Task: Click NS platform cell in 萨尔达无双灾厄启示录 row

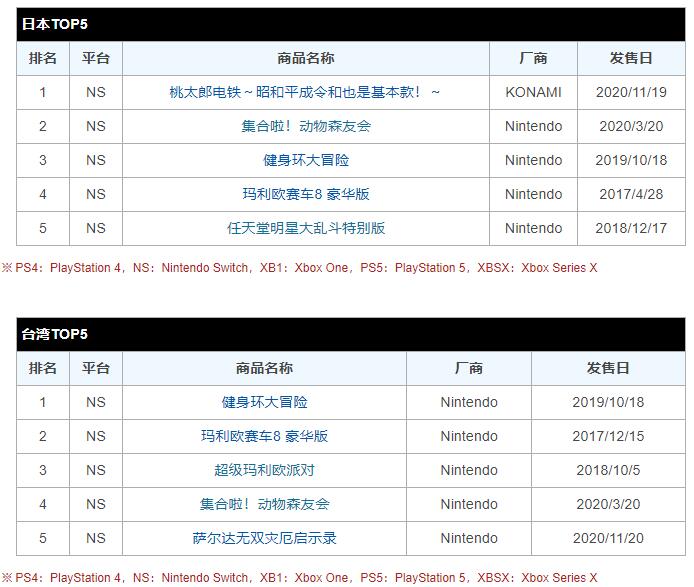Action: pyautogui.click(x=96, y=538)
